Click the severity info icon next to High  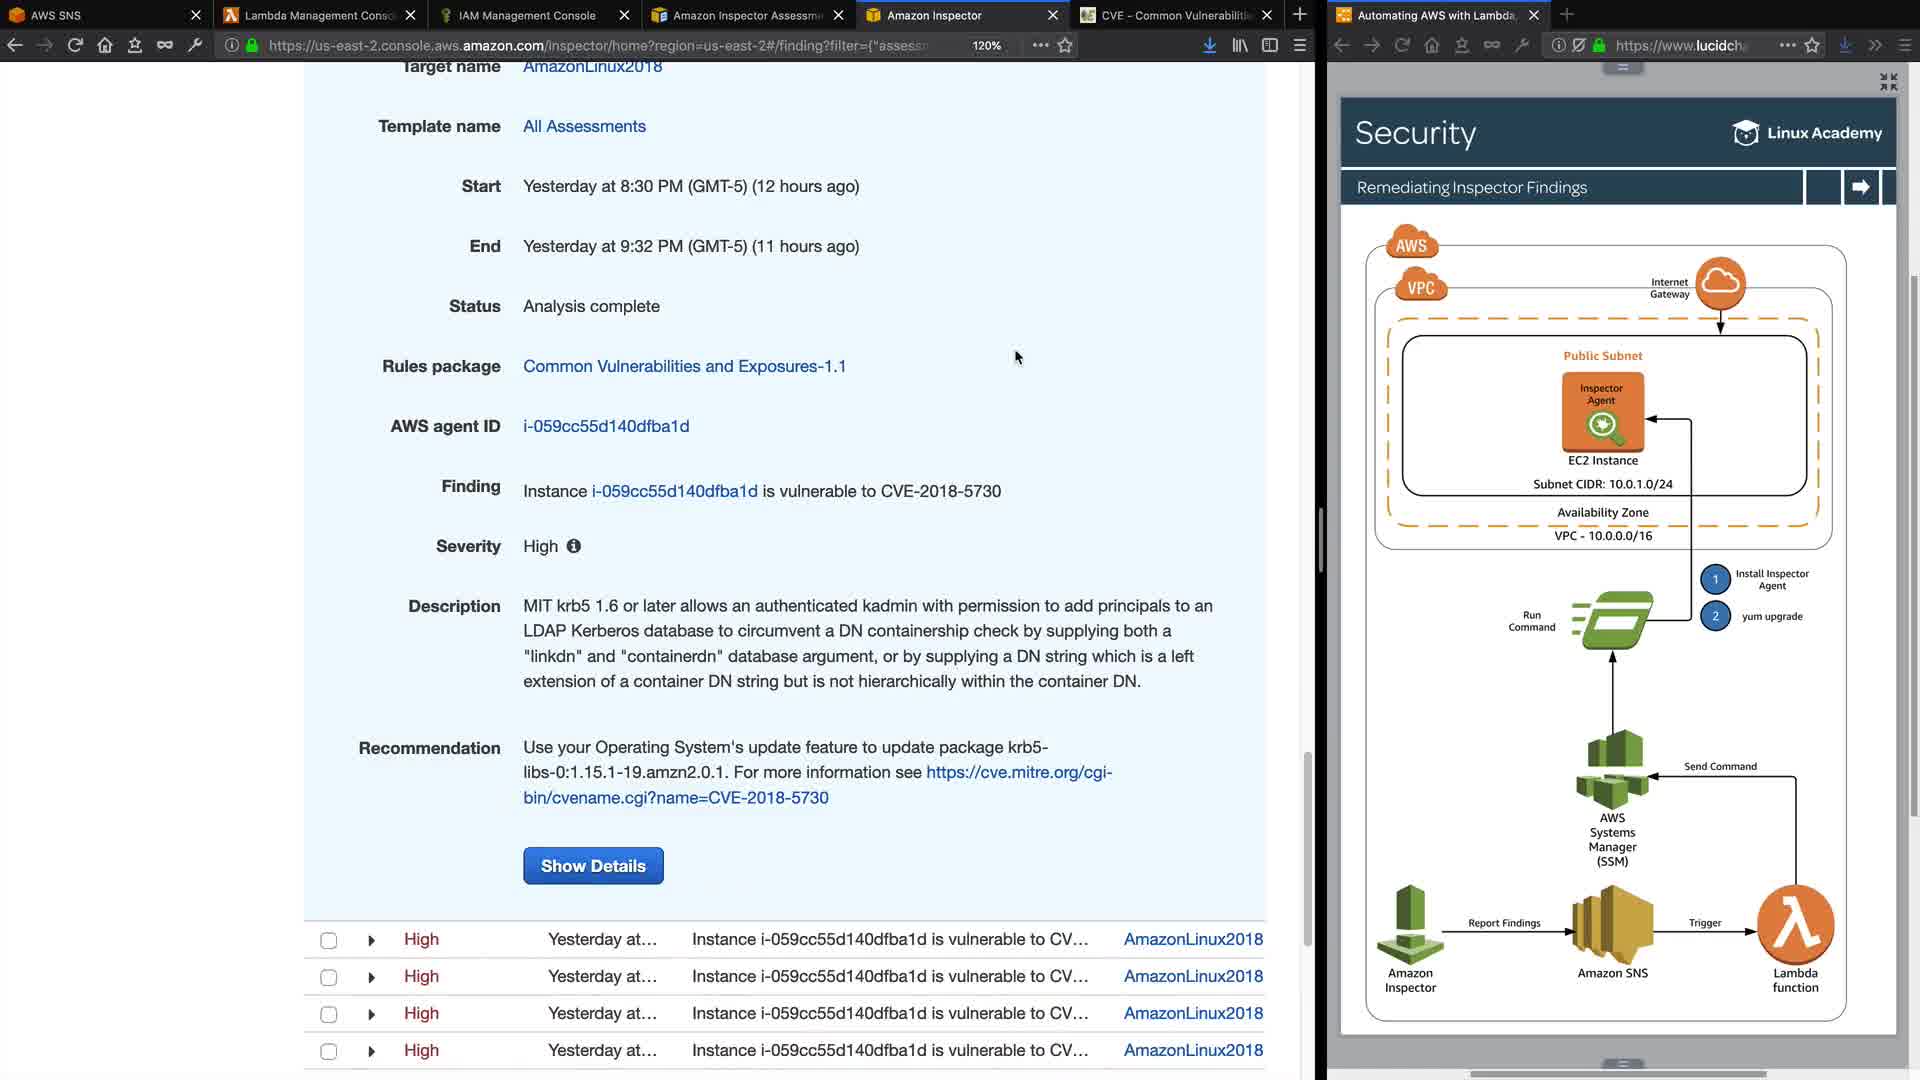point(573,546)
